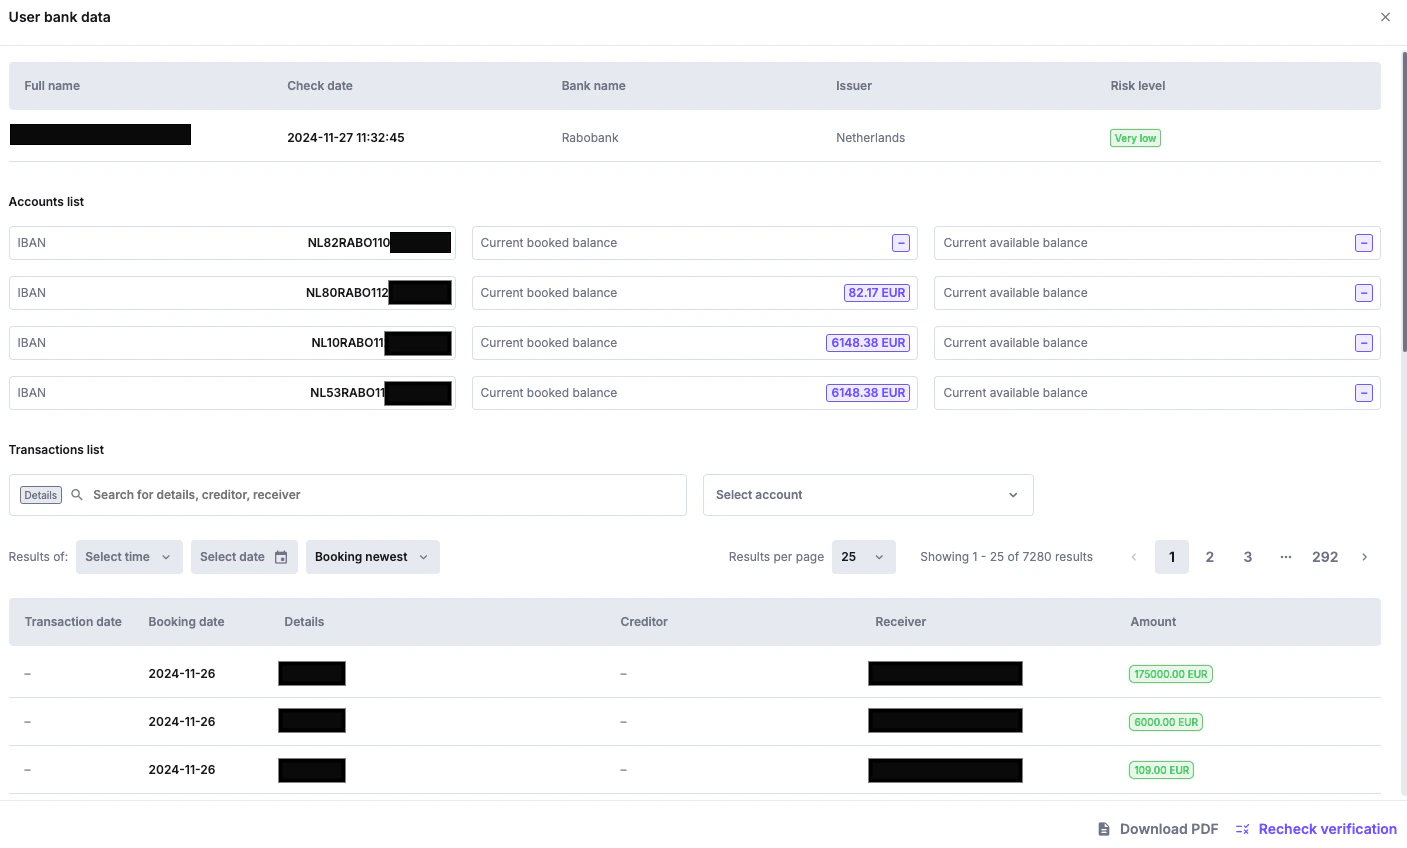Change Results per page from 25
The height and width of the screenshot is (848, 1407).
coord(863,557)
